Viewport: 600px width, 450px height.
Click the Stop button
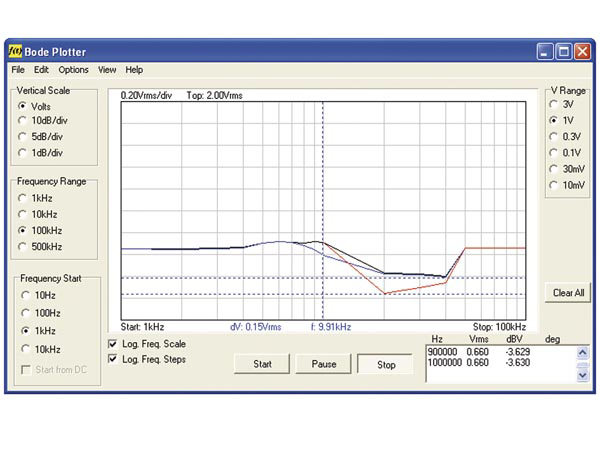(386, 364)
